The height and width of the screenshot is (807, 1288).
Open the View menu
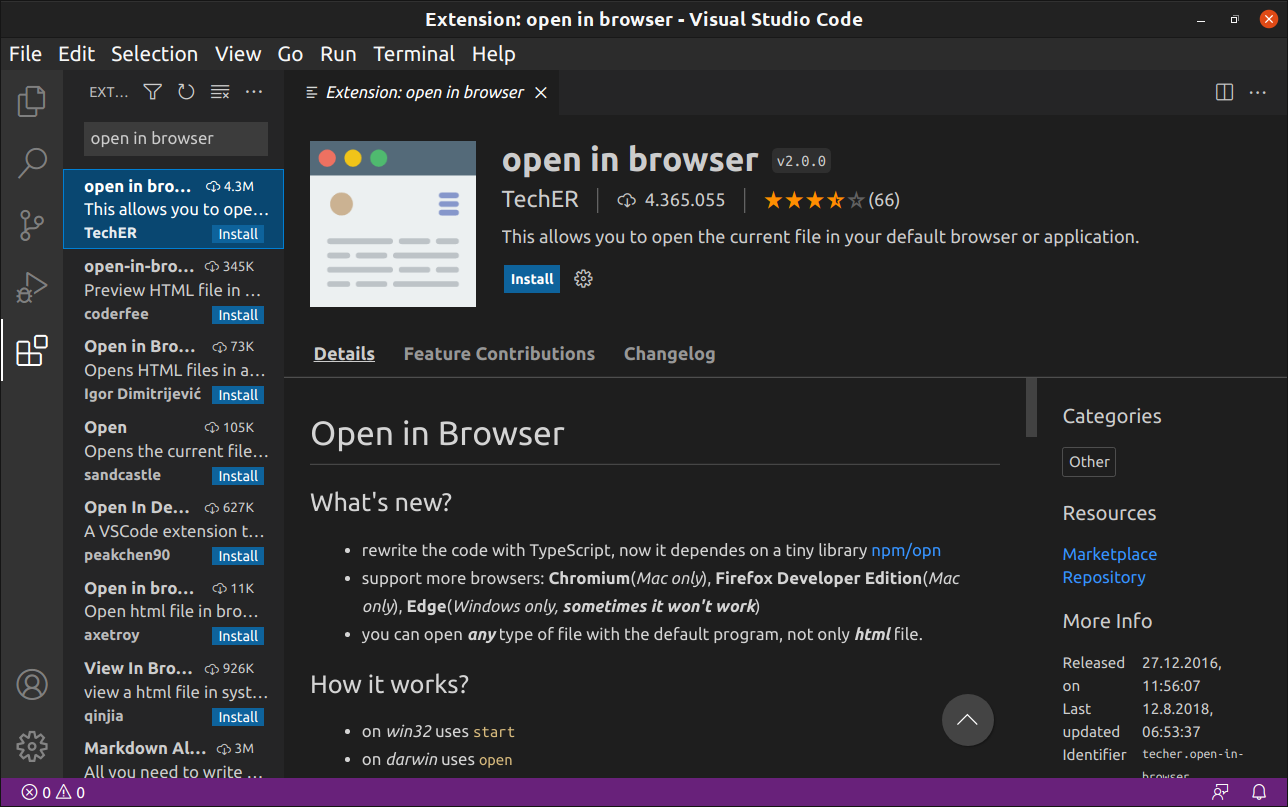pyautogui.click(x=238, y=54)
